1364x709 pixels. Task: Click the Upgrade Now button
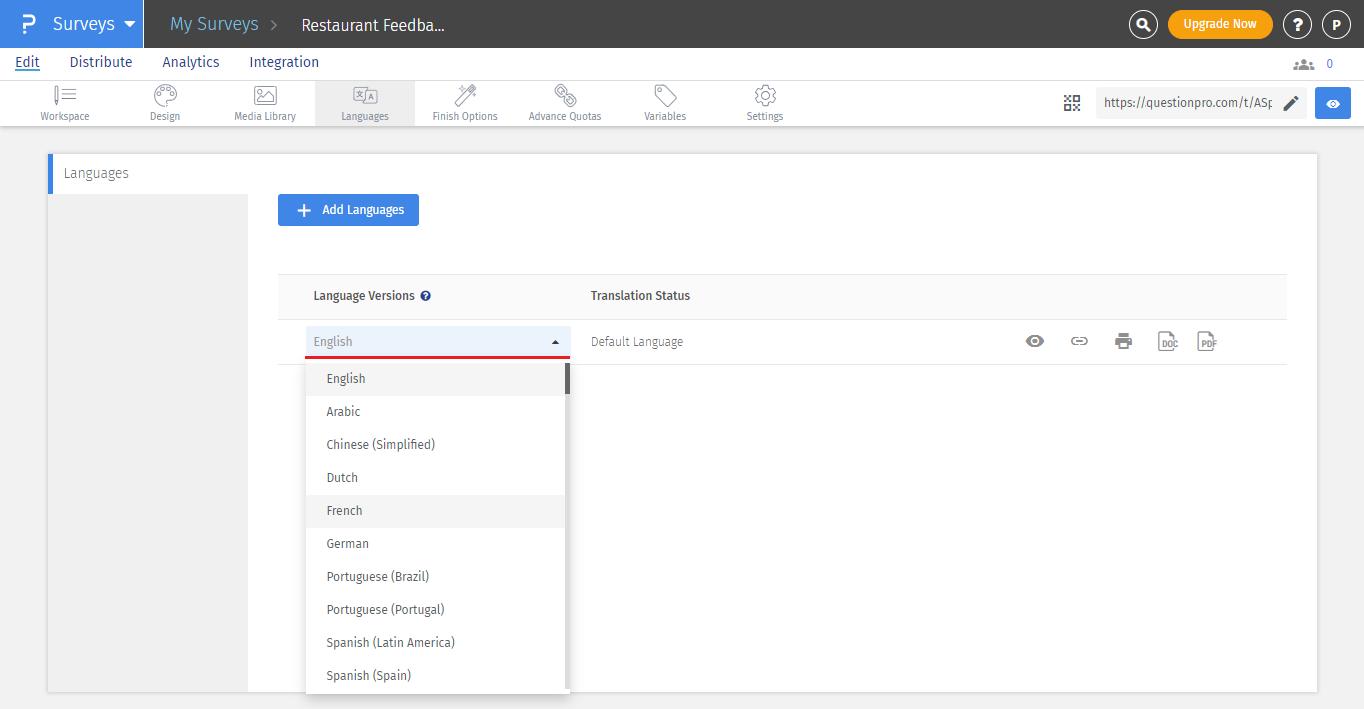(x=1219, y=24)
